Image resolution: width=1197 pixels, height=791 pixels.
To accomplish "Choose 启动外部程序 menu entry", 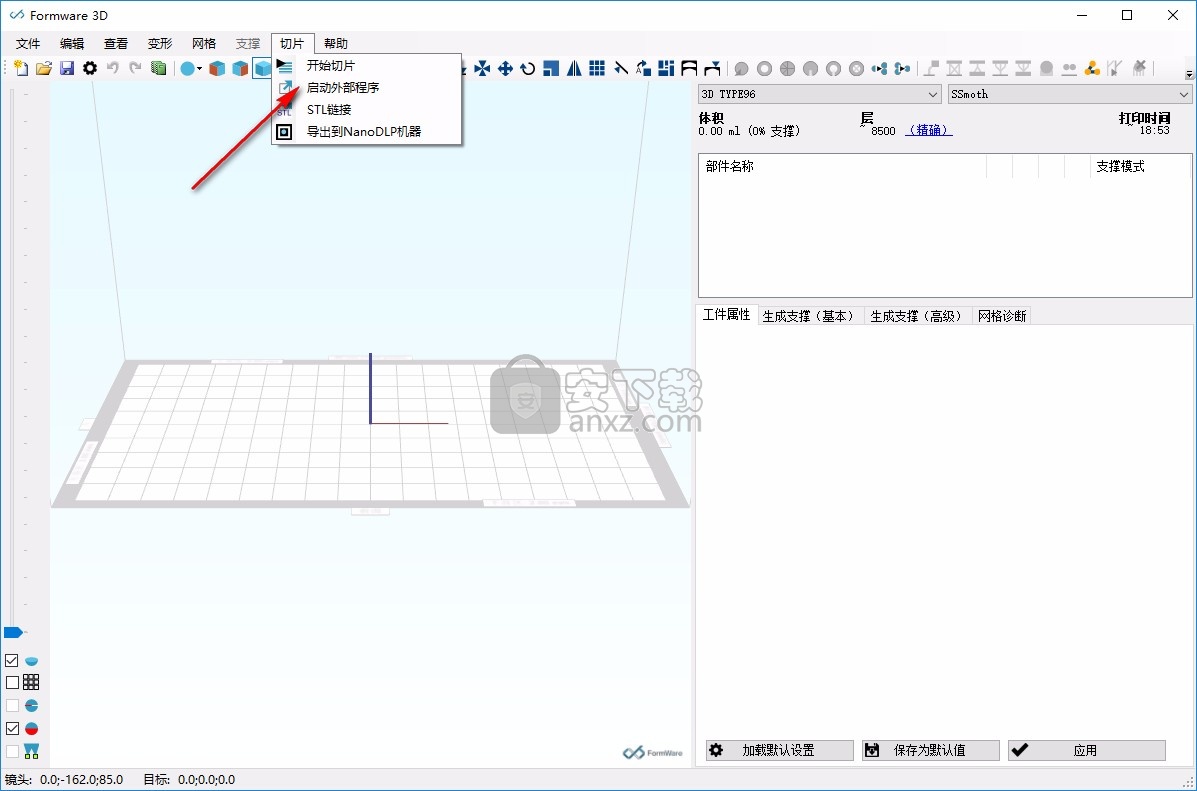I will pyautogui.click(x=367, y=88).
